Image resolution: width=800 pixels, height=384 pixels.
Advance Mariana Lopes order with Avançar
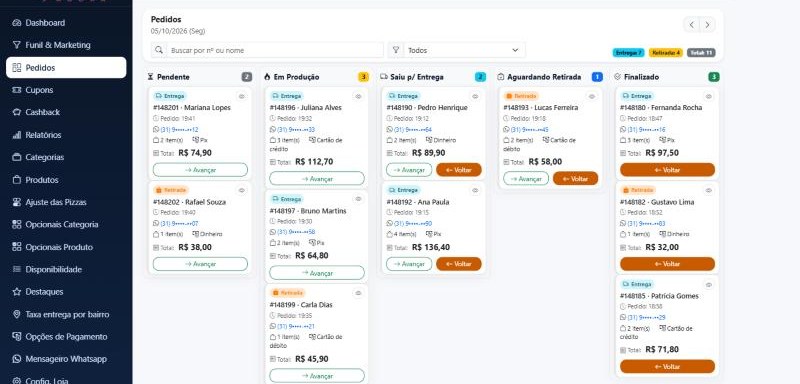pos(201,170)
